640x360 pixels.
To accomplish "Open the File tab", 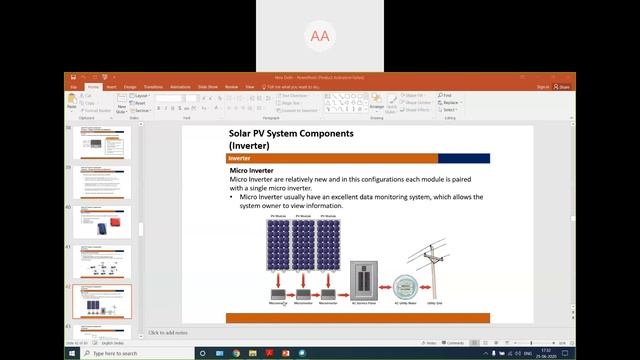I will (73, 87).
